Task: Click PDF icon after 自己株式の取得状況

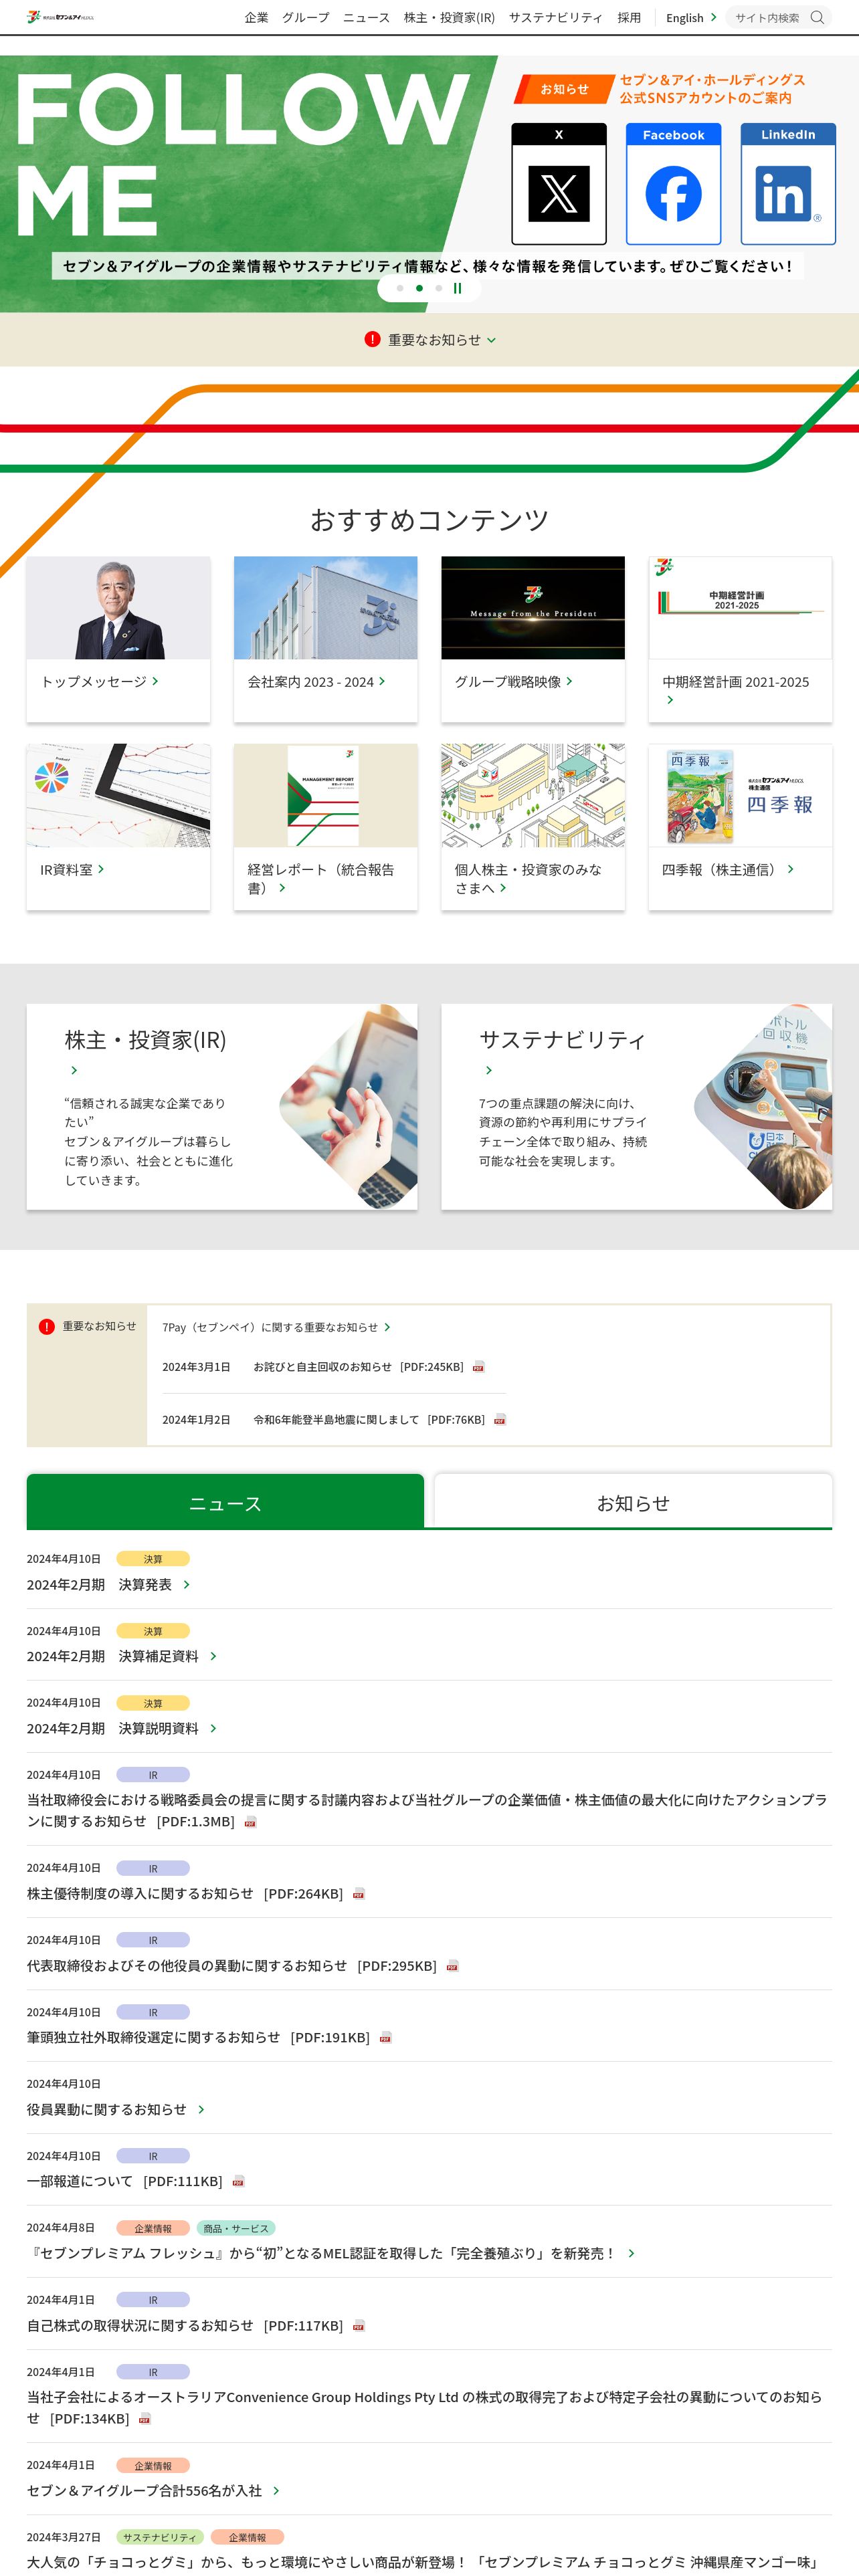Action: pyautogui.click(x=358, y=2326)
